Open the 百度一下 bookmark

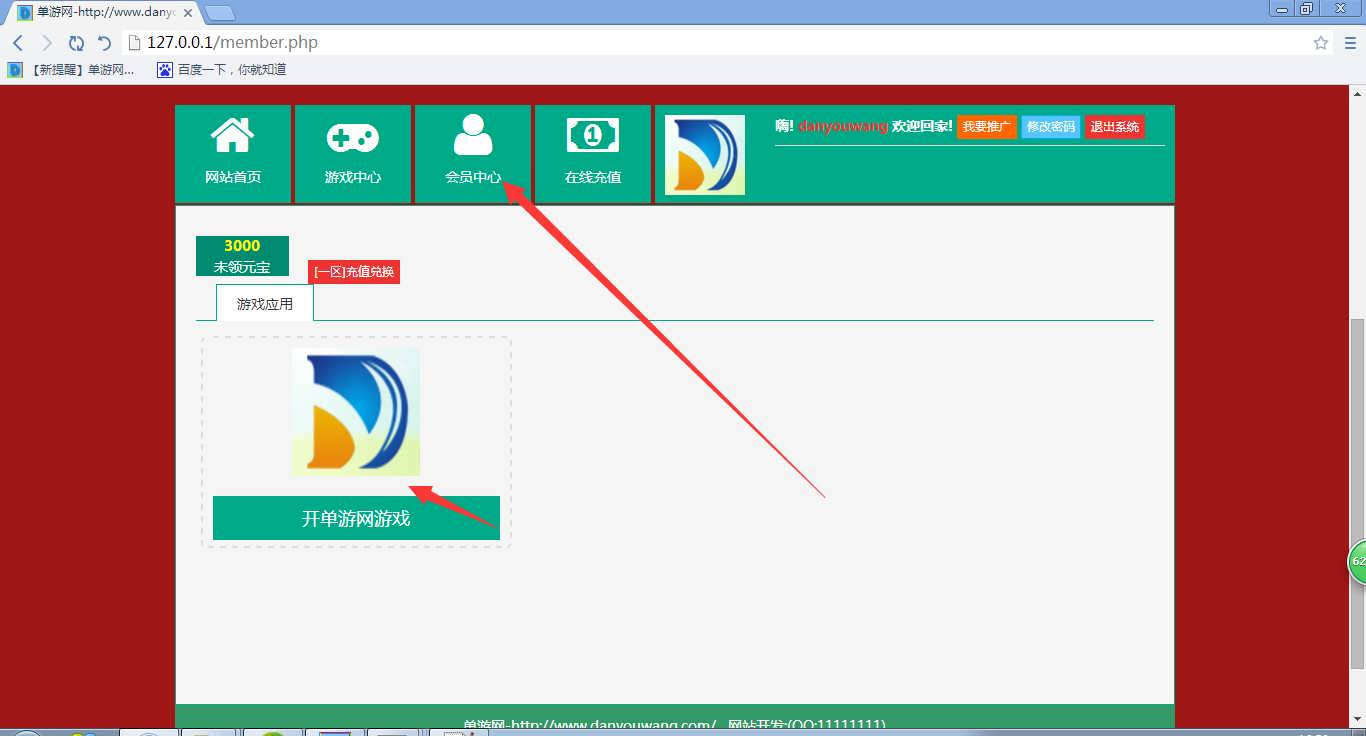pos(222,70)
